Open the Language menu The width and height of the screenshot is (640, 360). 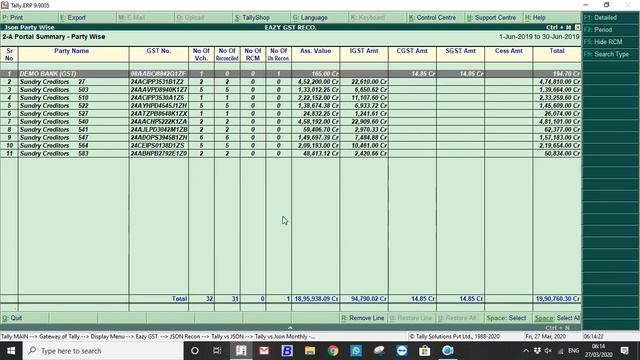click(310, 18)
